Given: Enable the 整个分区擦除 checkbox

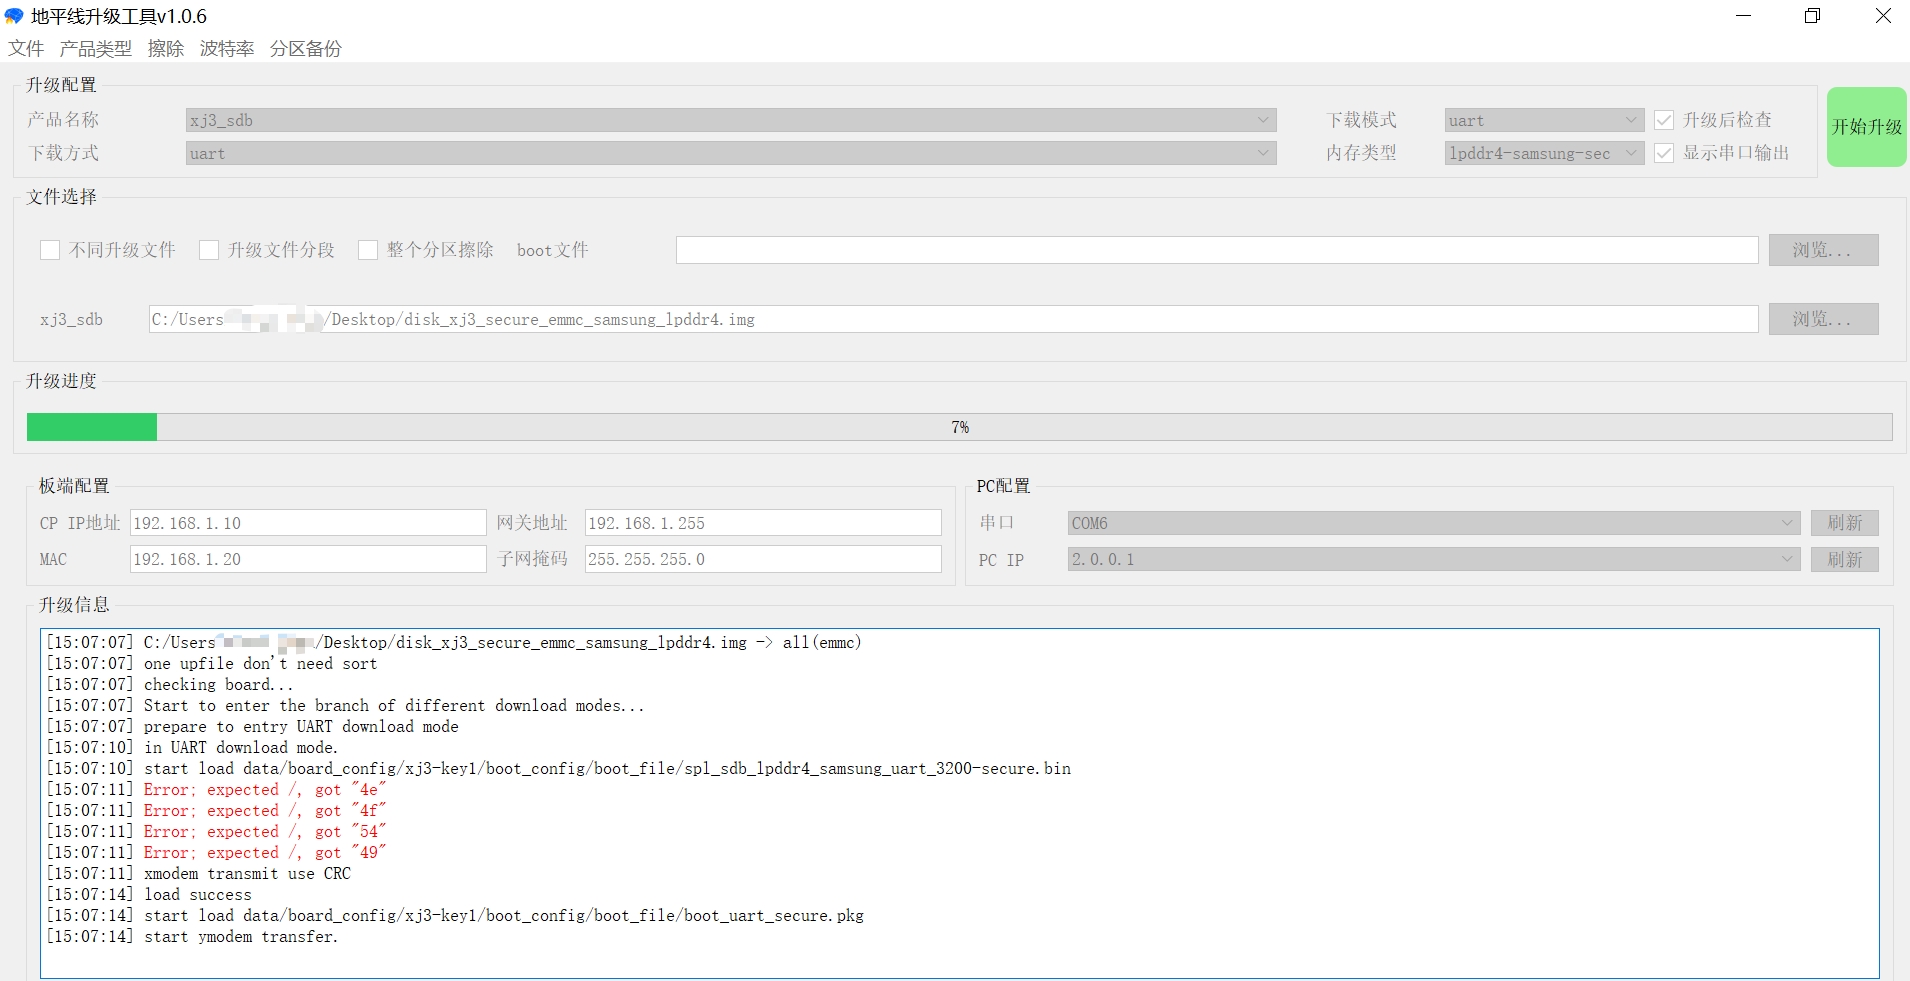Looking at the screenshot, I should click(x=368, y=250).
